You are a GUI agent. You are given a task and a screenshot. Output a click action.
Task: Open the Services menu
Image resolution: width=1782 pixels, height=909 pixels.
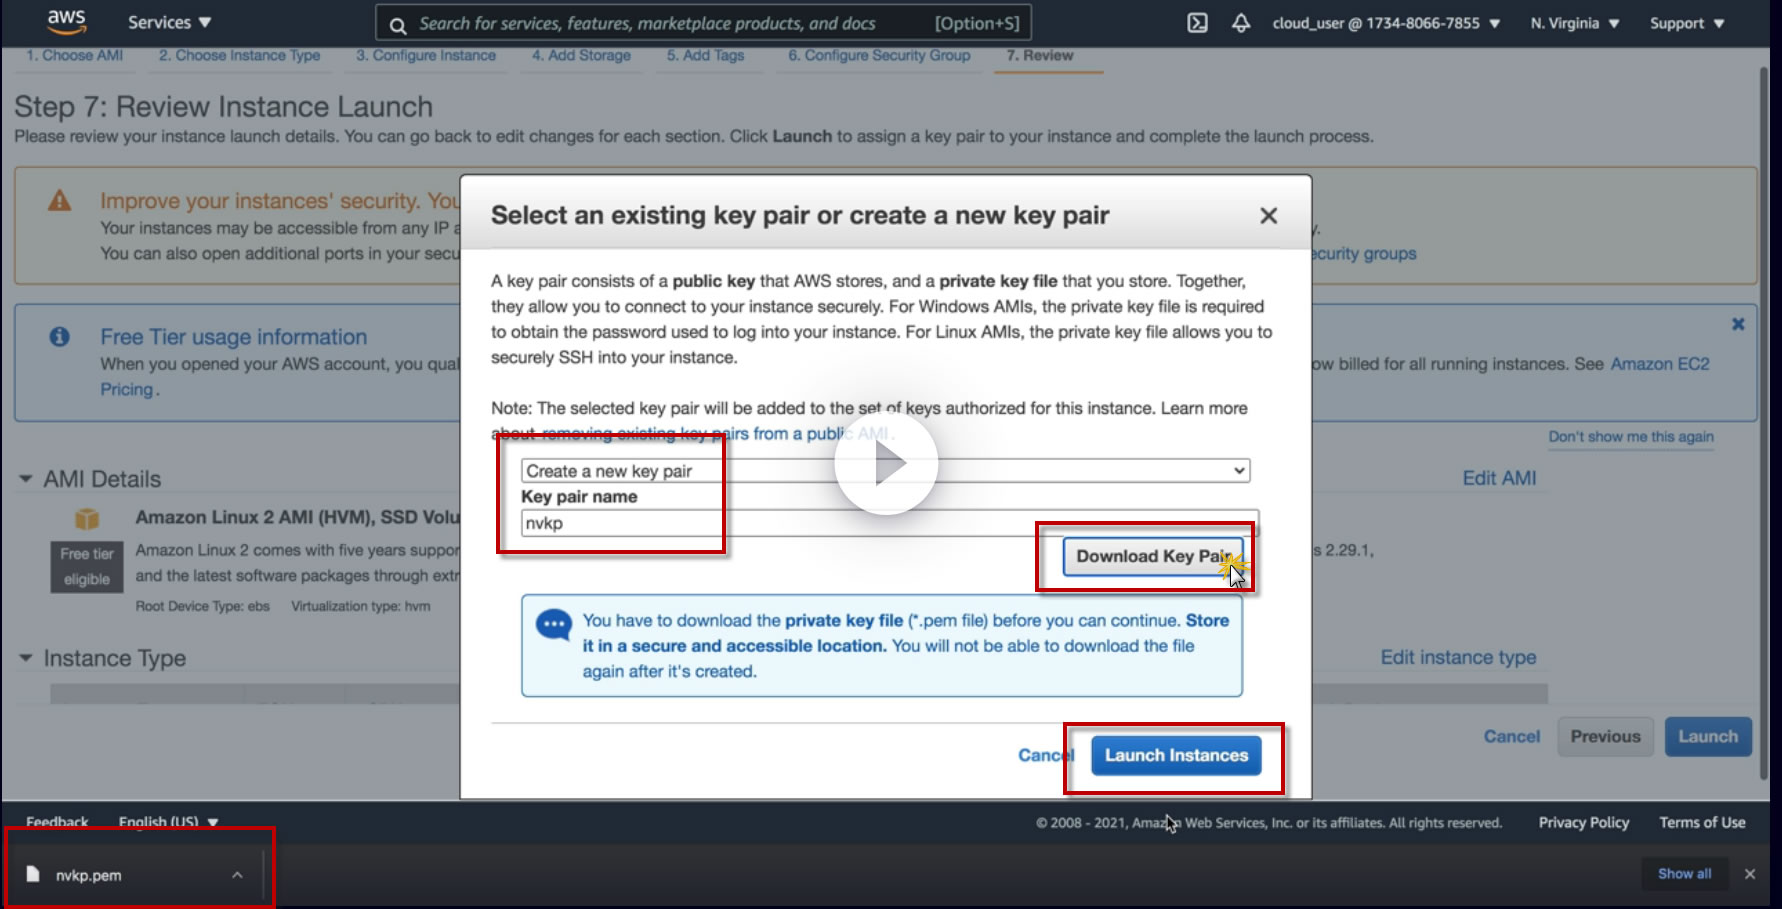point(169,22)
